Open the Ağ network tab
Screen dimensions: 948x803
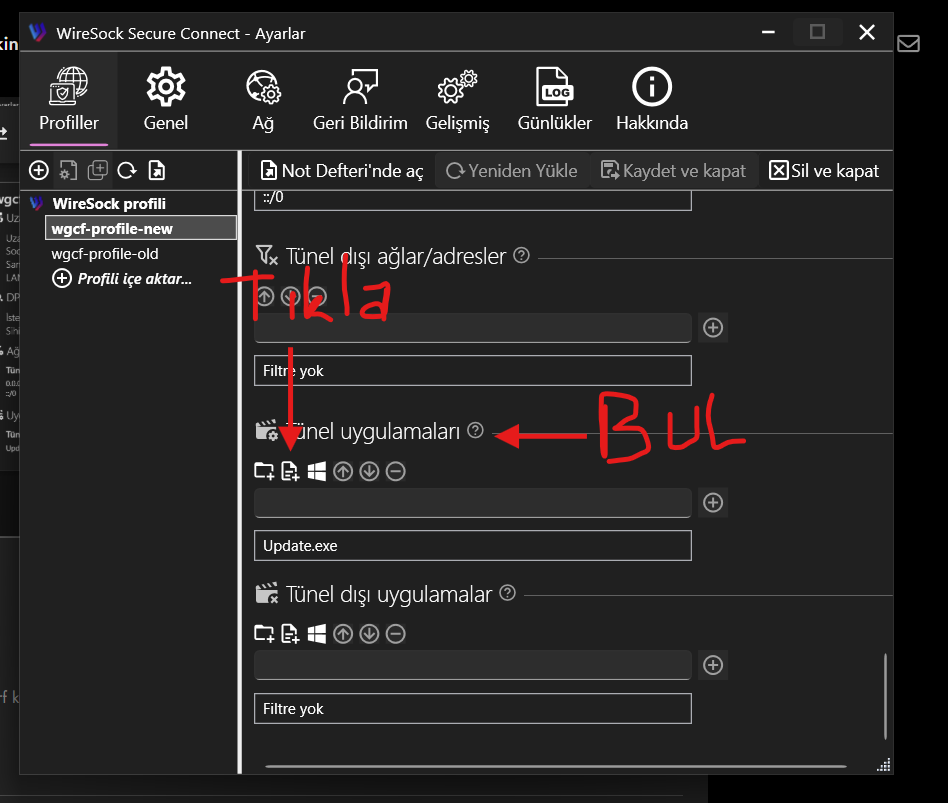click(263, 100)
